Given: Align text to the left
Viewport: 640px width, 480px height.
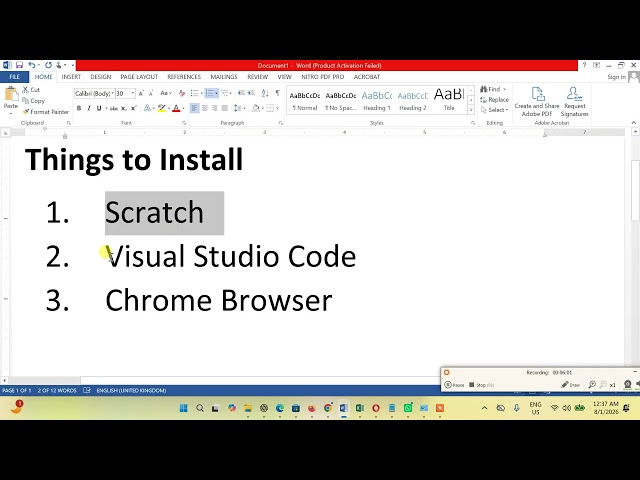Looking at the screenshot, I should click(194, 109).
